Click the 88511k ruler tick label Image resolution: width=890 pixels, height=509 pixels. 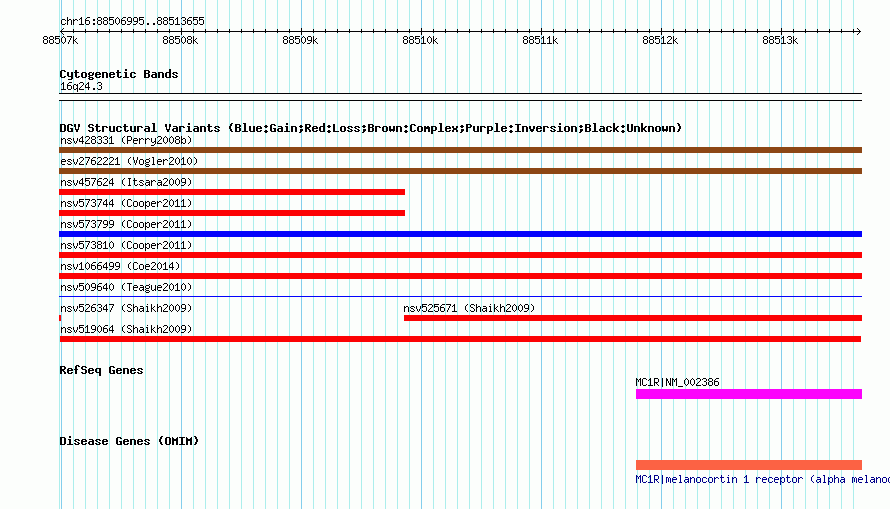[x=540, y=40]
